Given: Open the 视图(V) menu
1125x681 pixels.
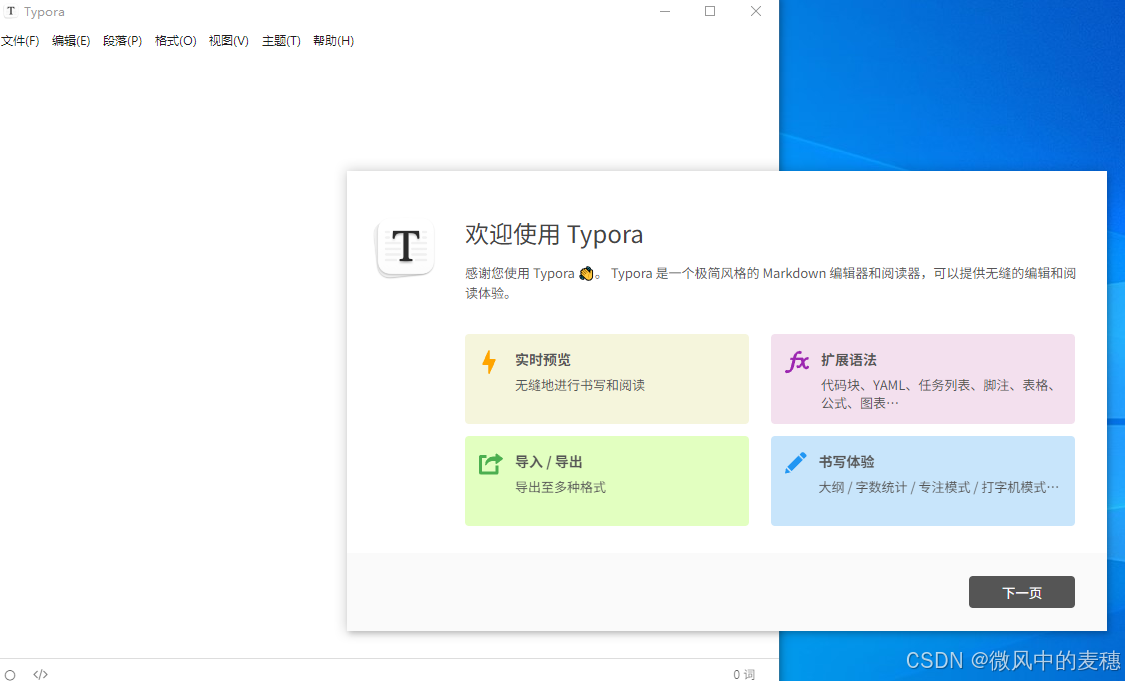Looking at the screenshot, I should pyautogui.click(x=229, y=41).
